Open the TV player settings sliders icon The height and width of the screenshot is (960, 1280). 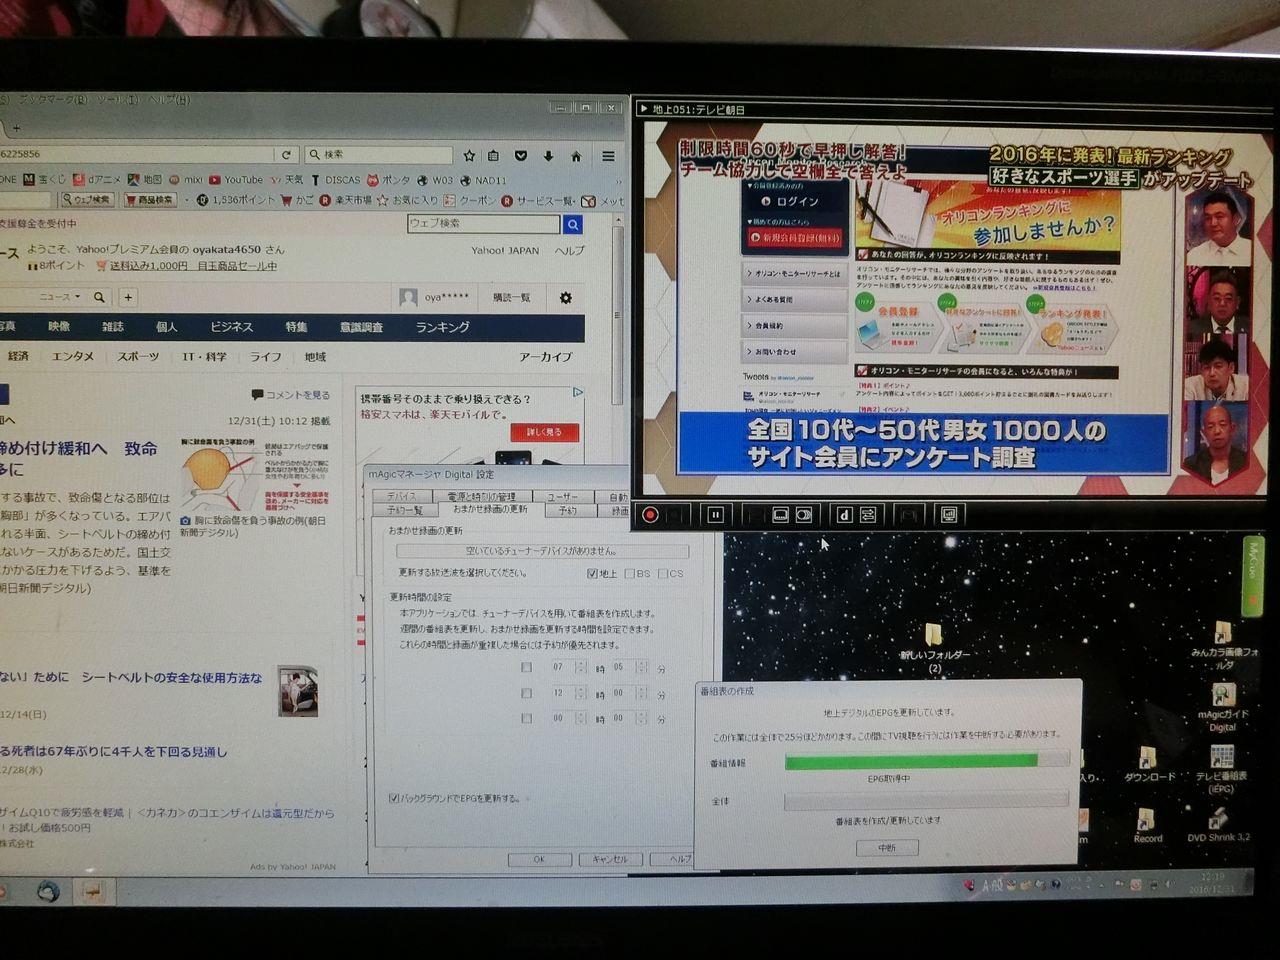(x=867, y=514)
